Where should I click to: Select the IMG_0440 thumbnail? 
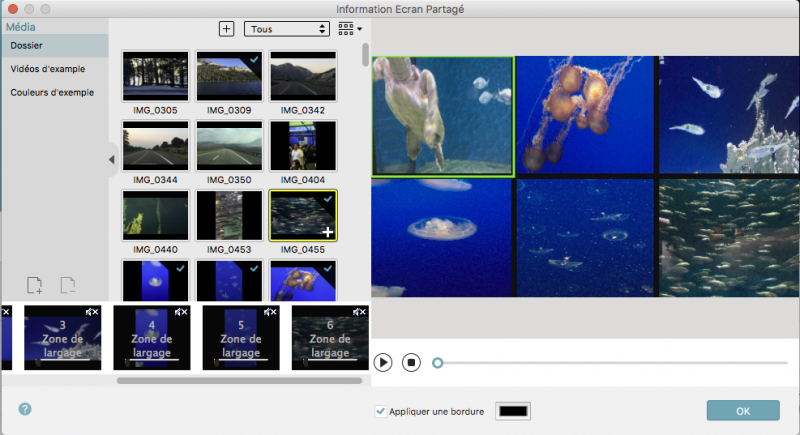point(155,215)
